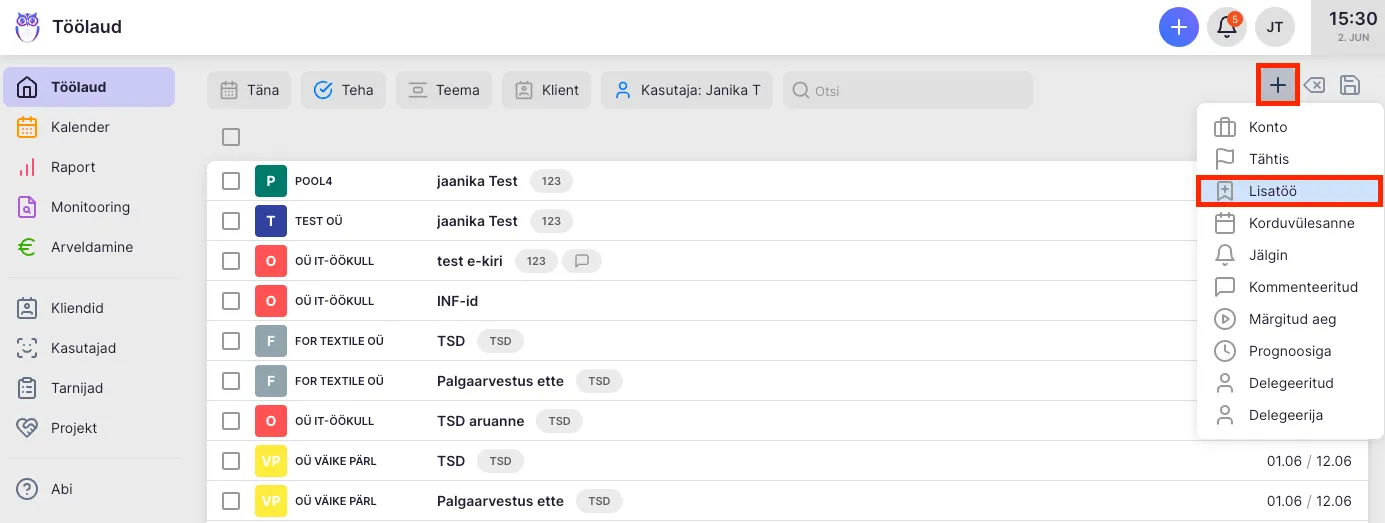
Task: Toggle the select-all checkbox above the list
Action: (231, 137)
